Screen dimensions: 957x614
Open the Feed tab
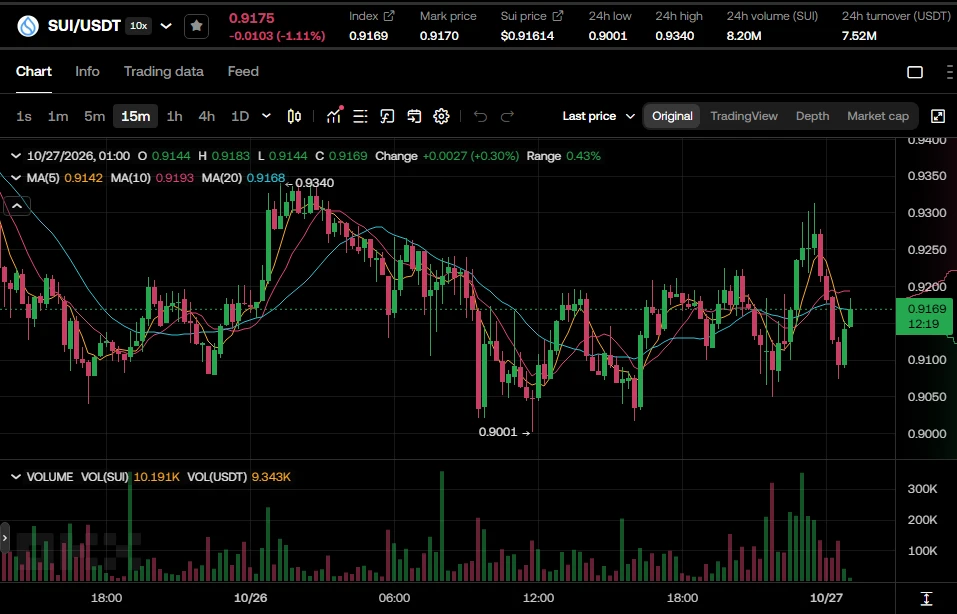point(243,71)
